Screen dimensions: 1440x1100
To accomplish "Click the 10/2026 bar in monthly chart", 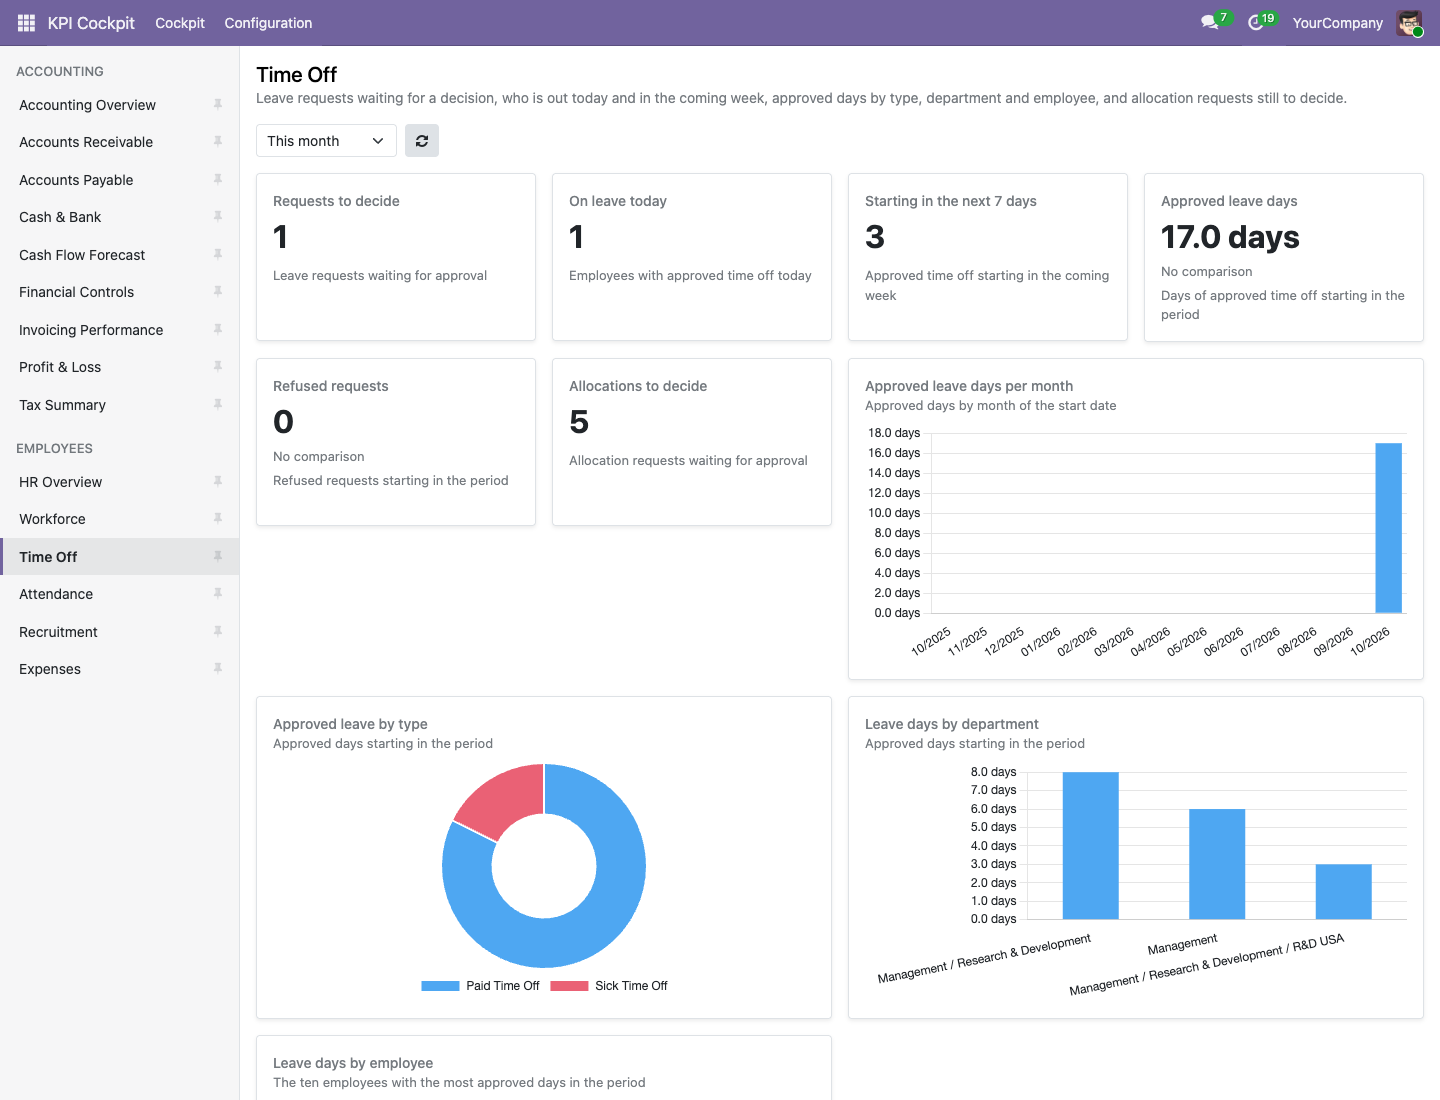I will click(x=1388, y=528).
